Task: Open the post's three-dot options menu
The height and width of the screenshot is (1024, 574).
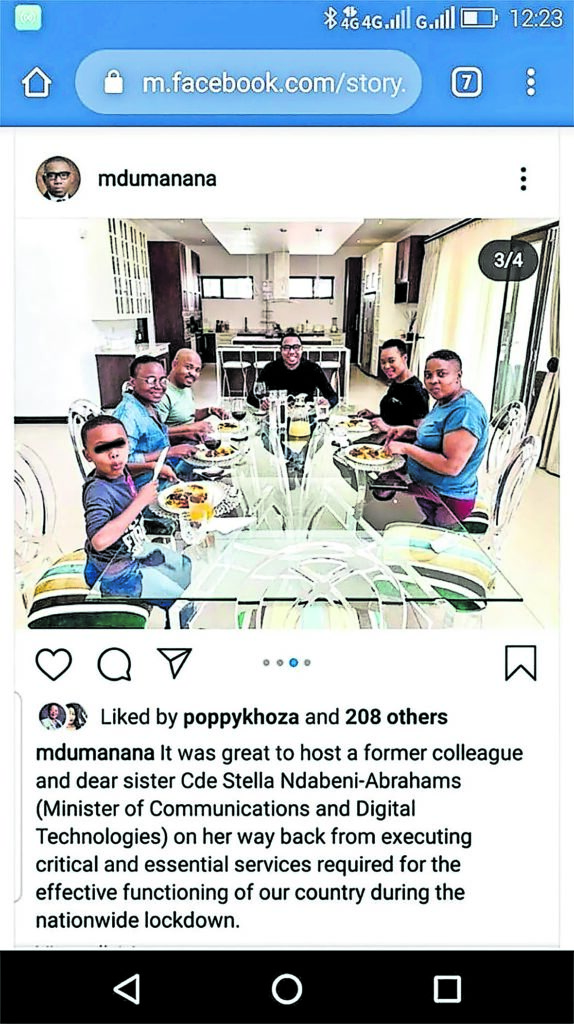Action: (x=522, y=178)
